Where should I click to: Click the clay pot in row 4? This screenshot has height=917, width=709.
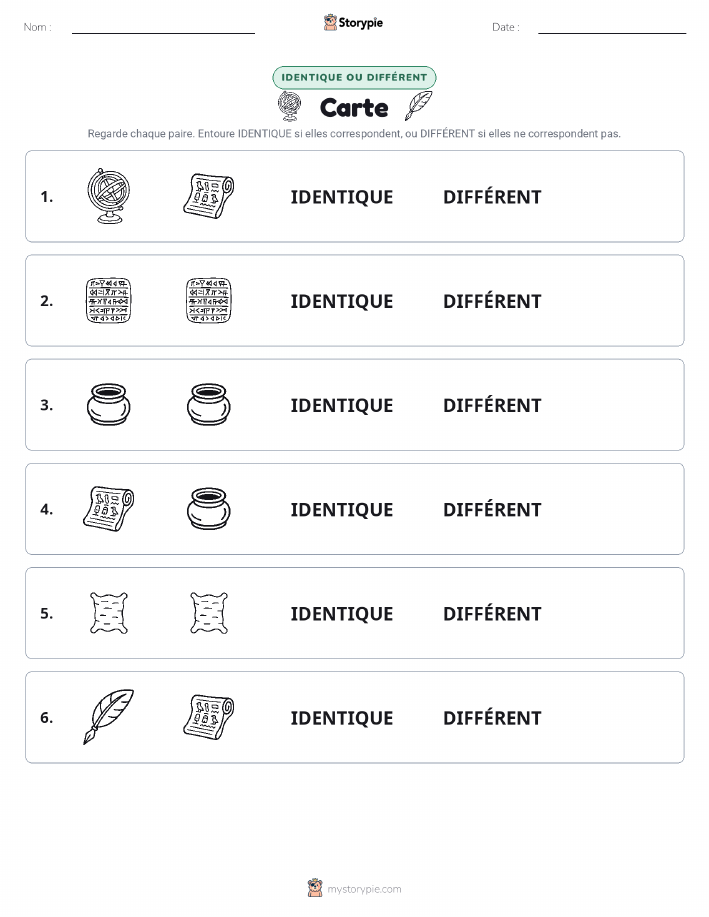point(209,509)
